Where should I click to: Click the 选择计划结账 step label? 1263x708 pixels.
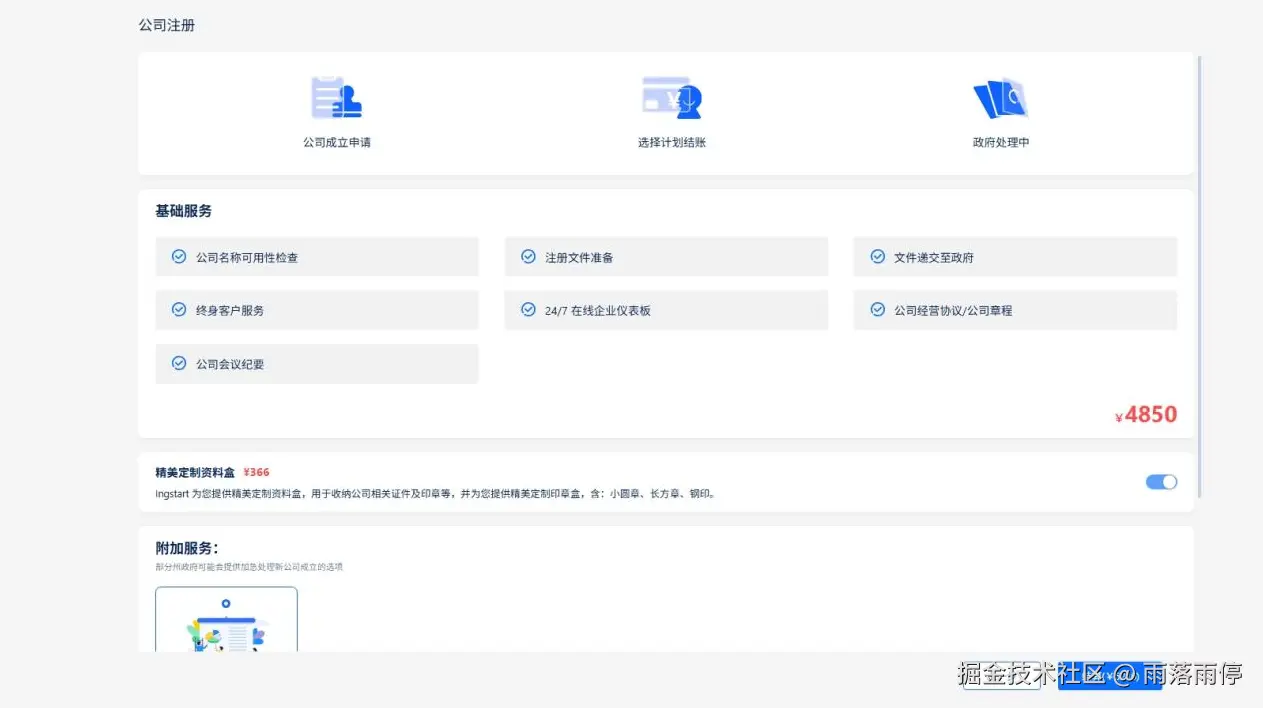[672, 142]
